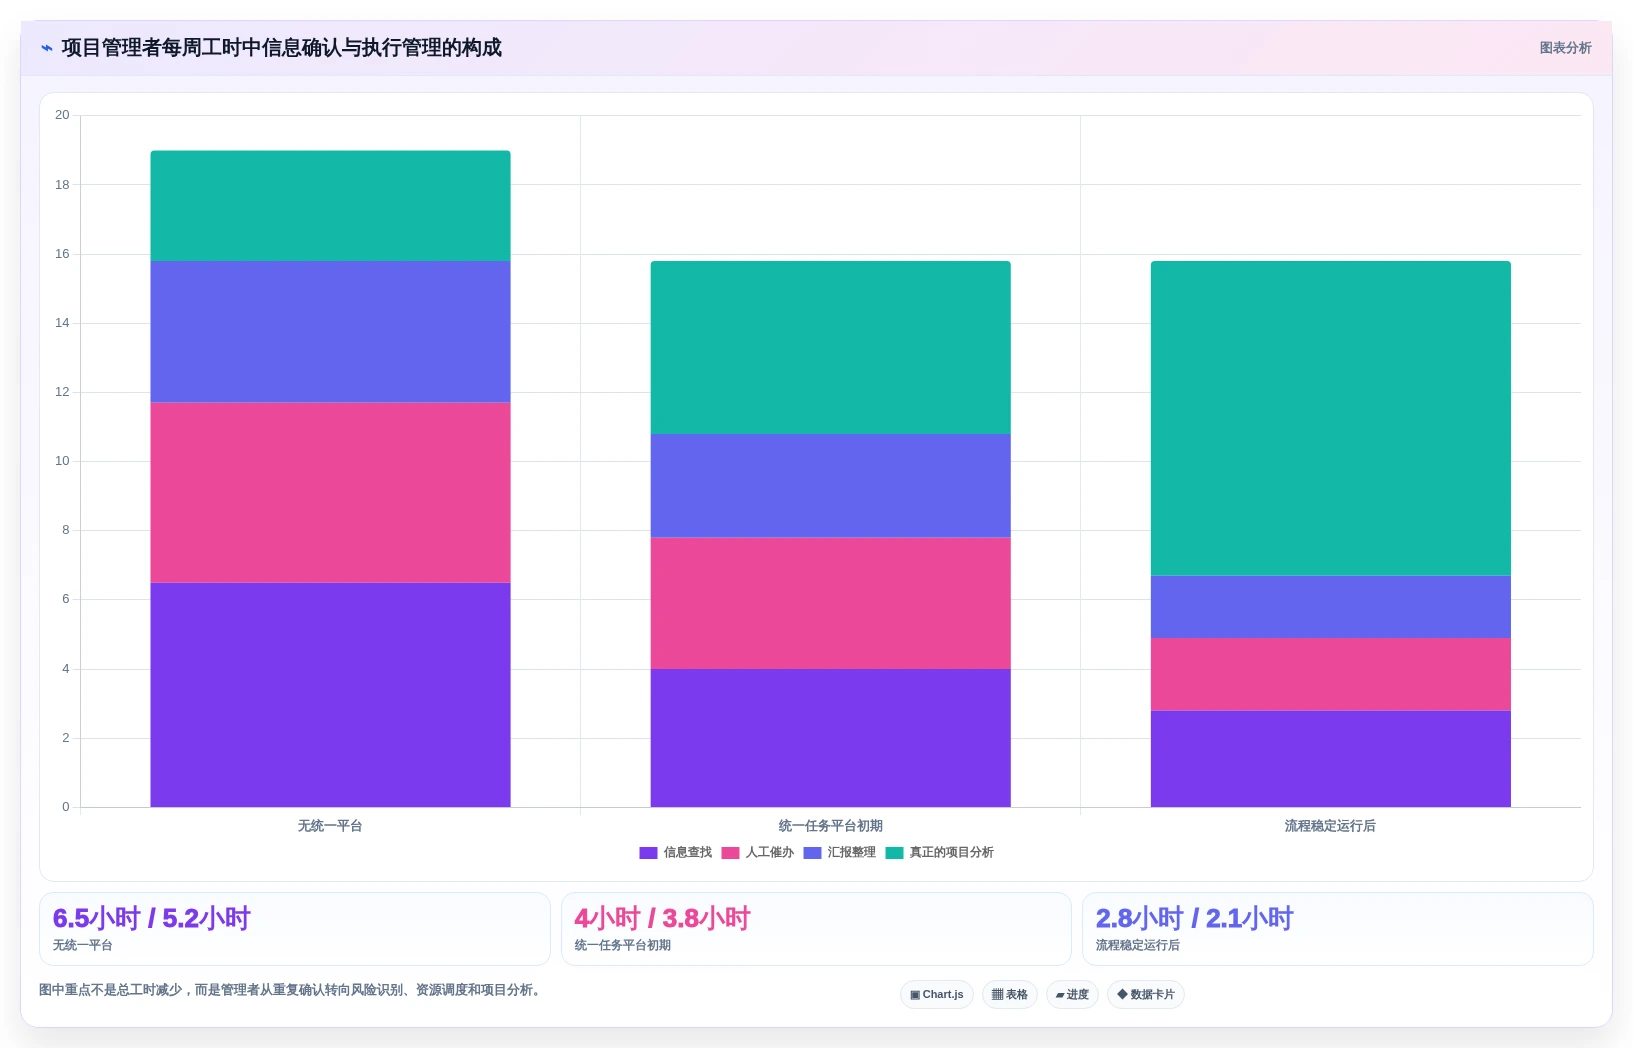Click the 图表分析 label at top right
Viewport: 1633px width, 1048px height.
coord(1565,48)
